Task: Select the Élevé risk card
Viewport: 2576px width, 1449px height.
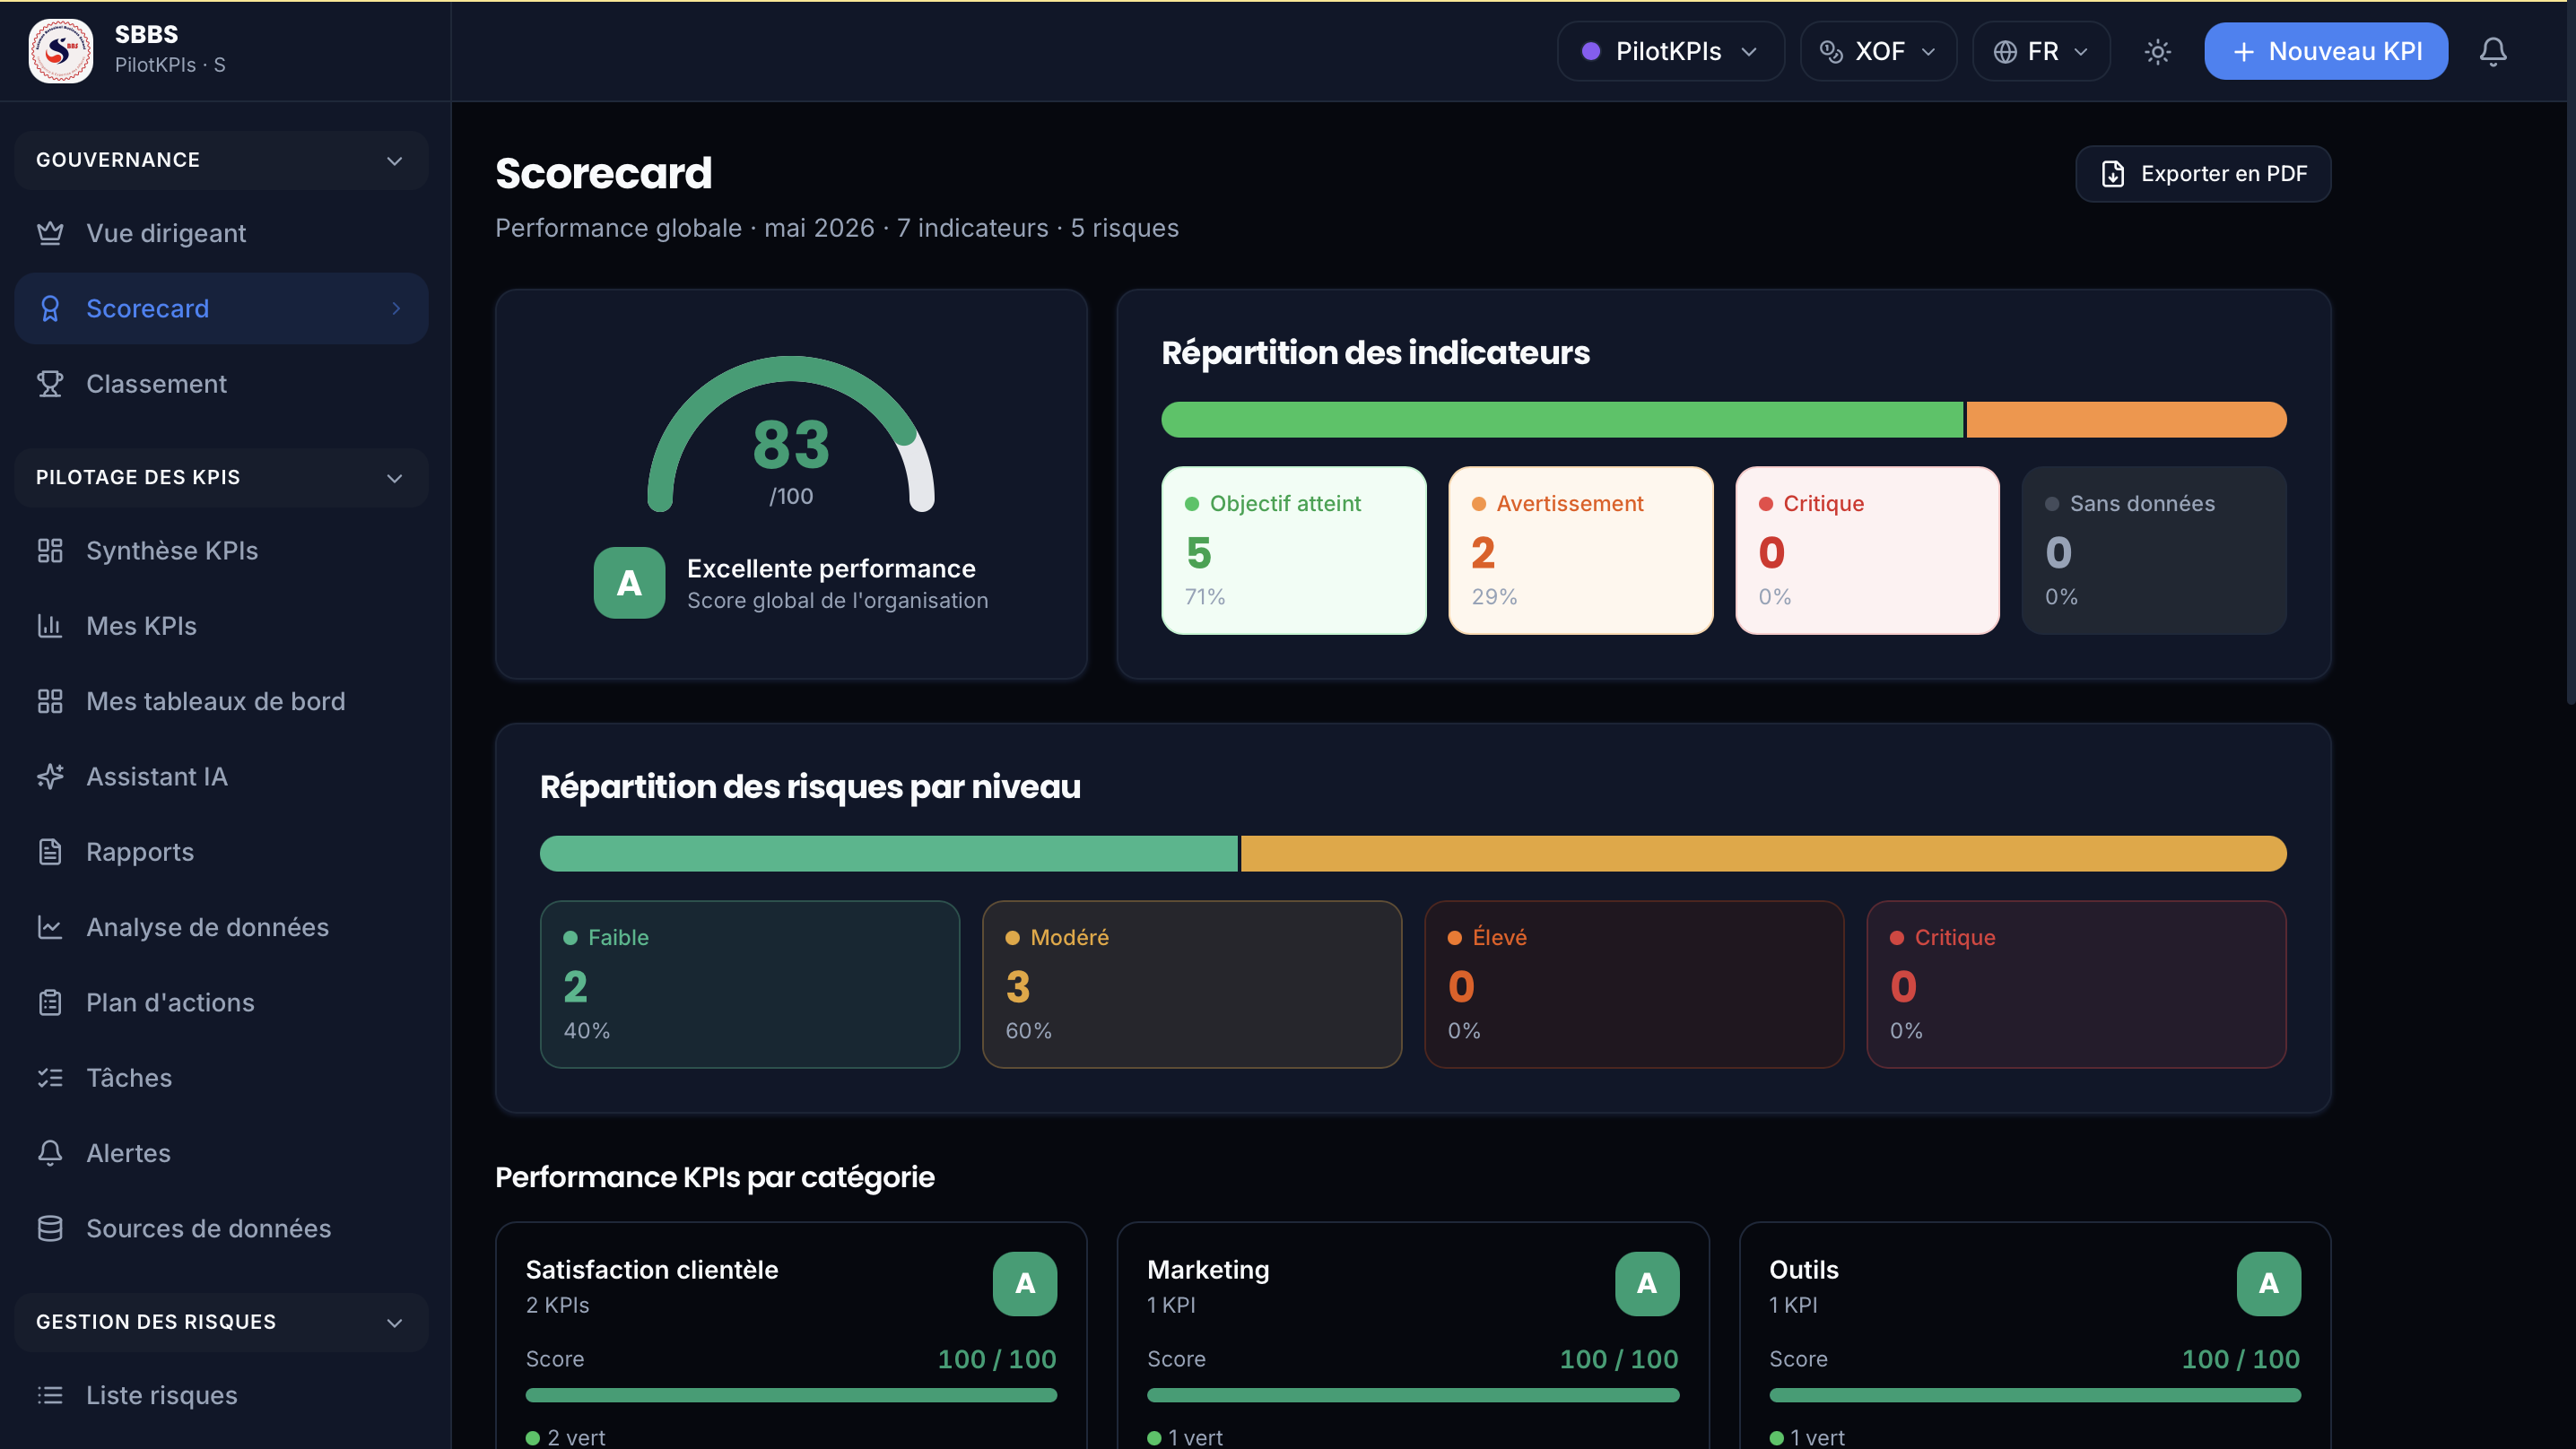Action: click(1634, 985)
